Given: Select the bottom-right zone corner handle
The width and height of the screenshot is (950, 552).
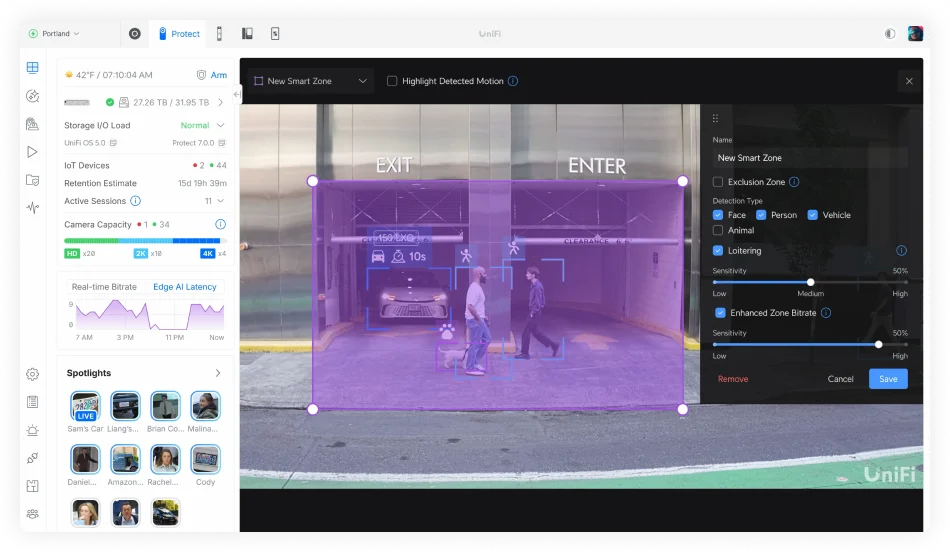Looking at the screenshot, I should [x=683, y=409].
